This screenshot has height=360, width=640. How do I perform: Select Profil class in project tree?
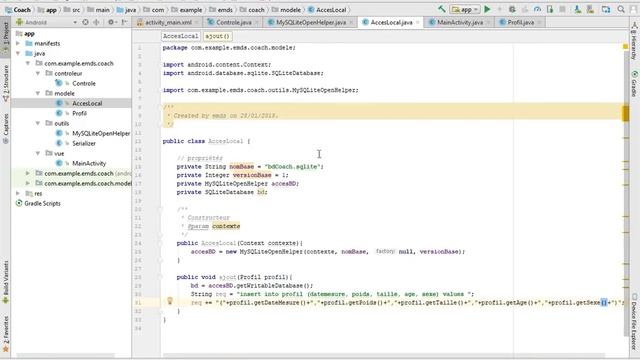click(79, 113)
